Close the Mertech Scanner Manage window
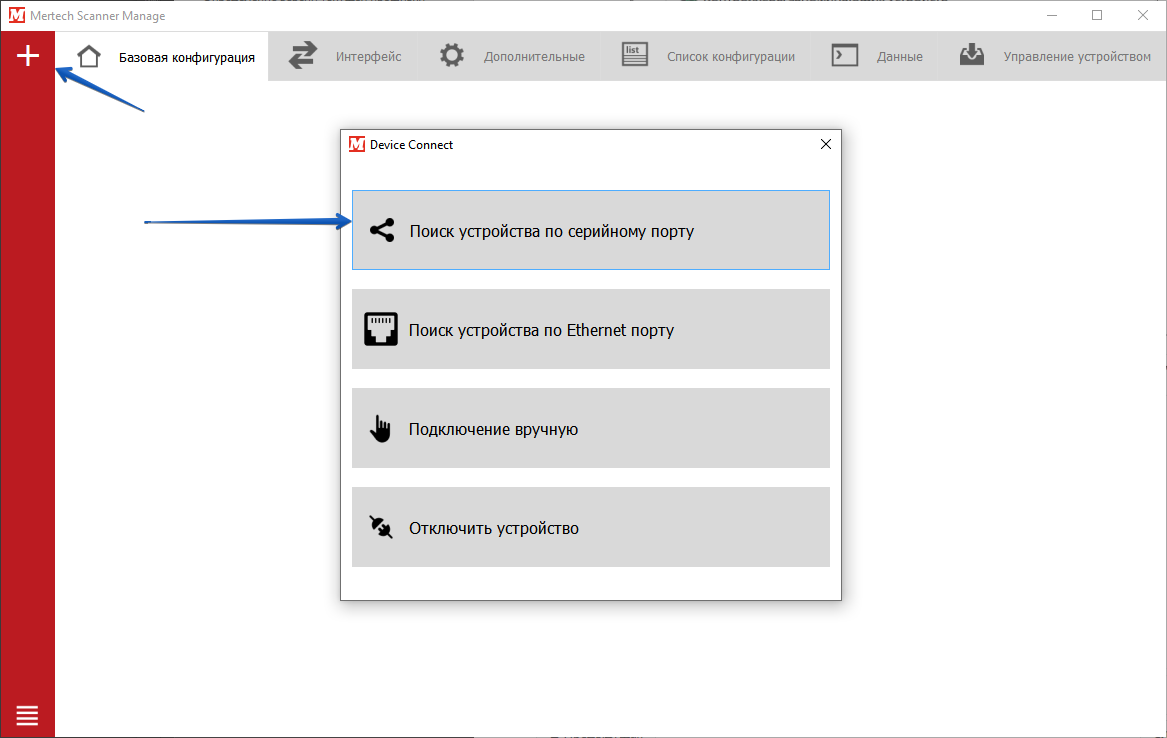Image resolution: width=1167 pixels, height=738 pixels. click(x=1143, y=16)
